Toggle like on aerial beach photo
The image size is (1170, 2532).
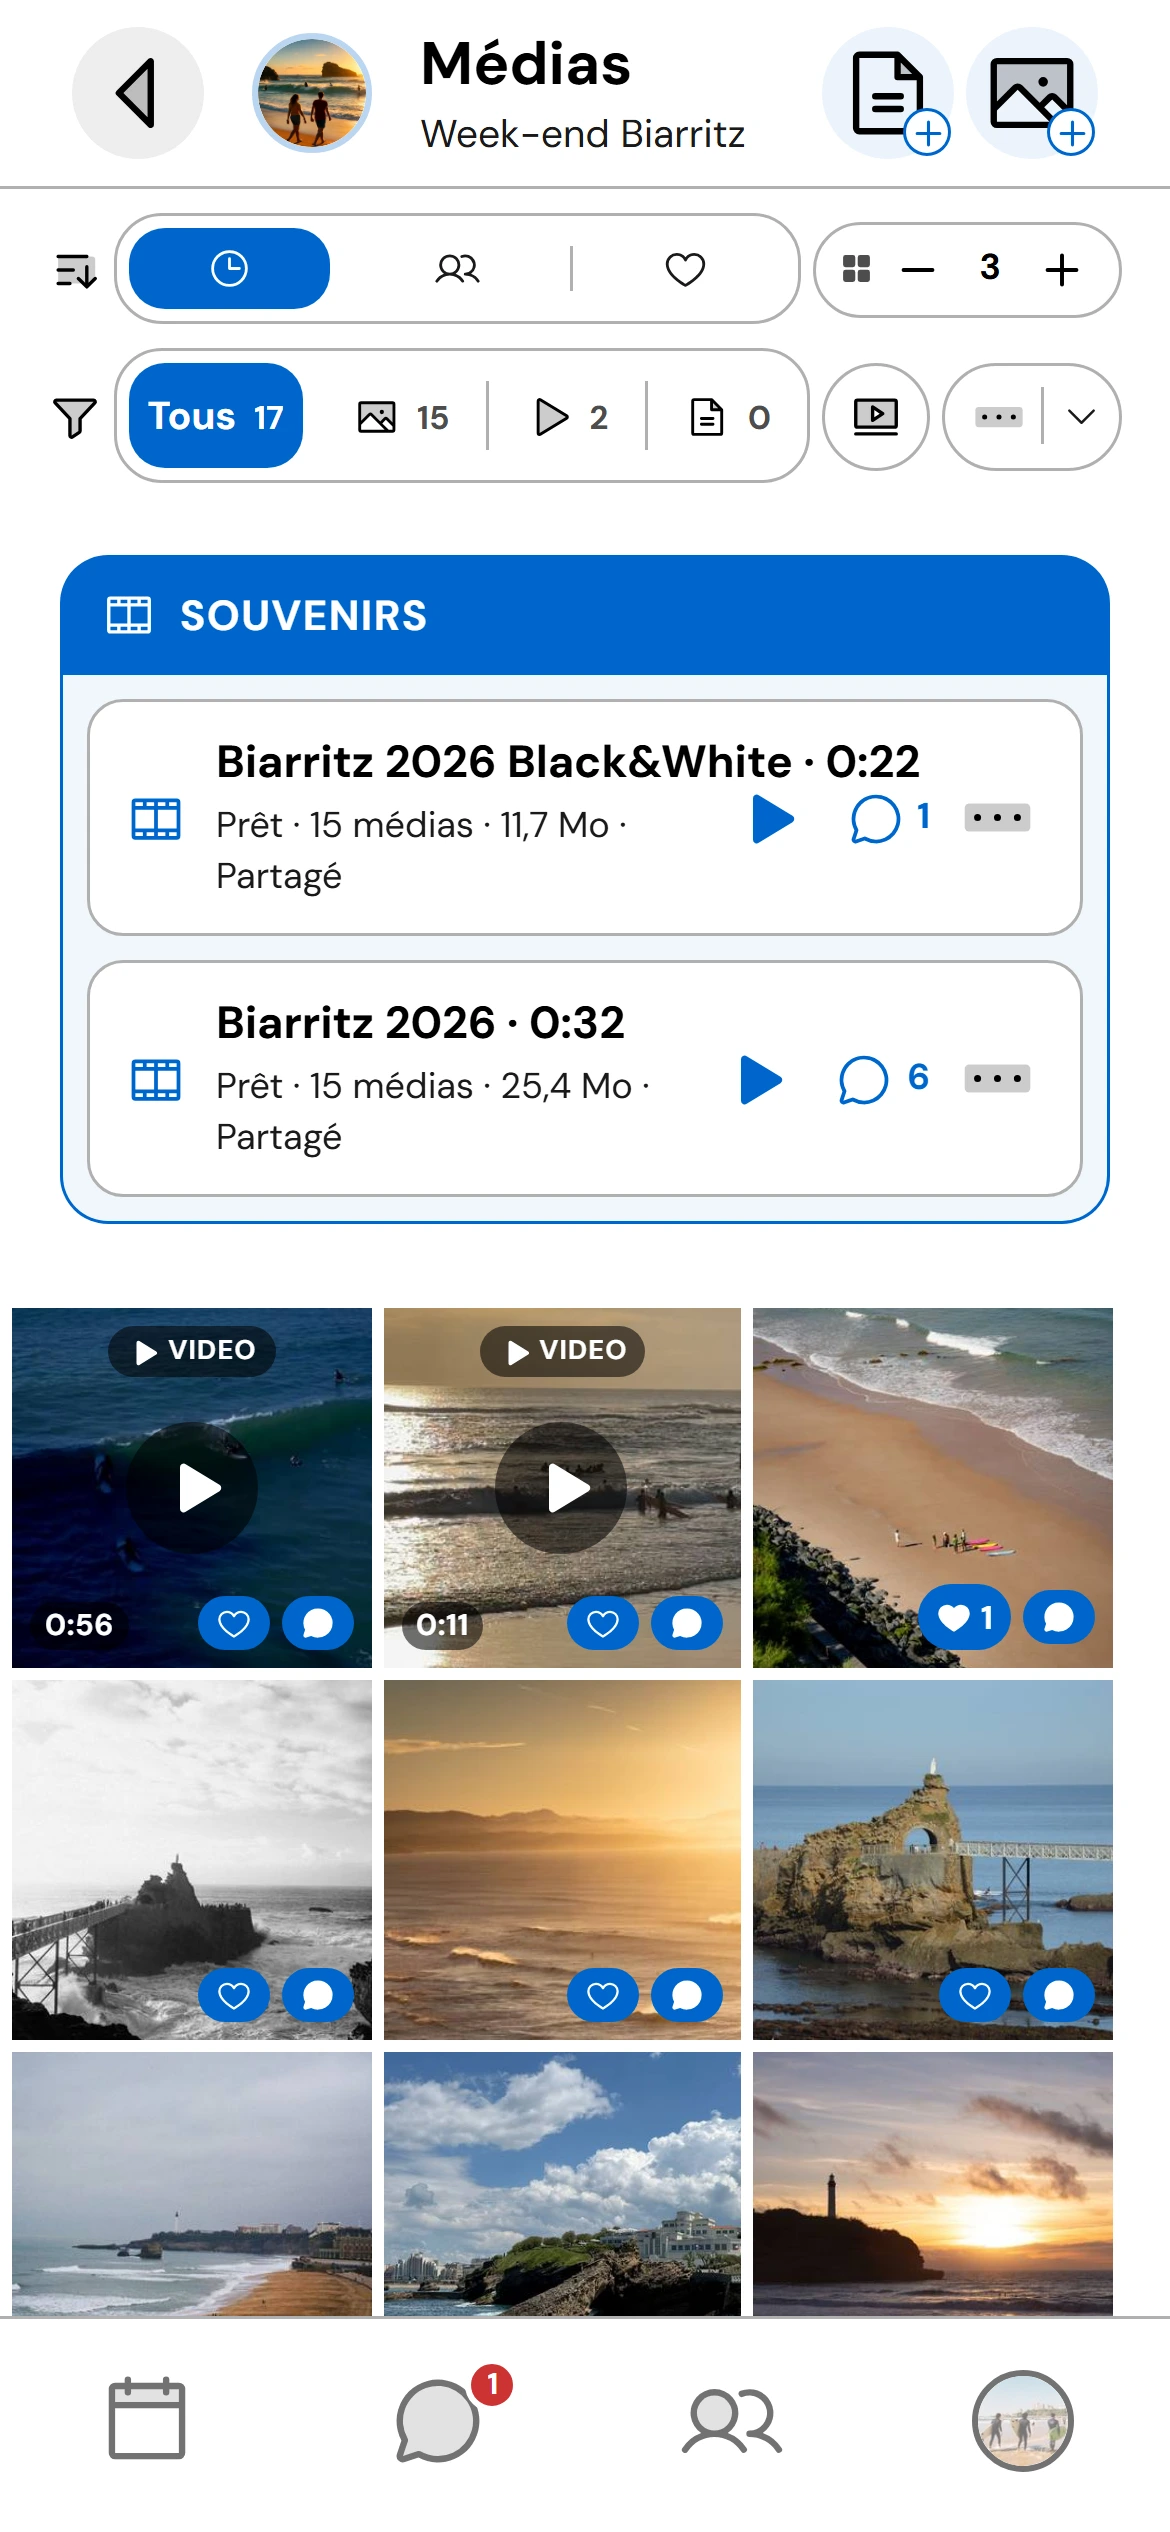964,1617
